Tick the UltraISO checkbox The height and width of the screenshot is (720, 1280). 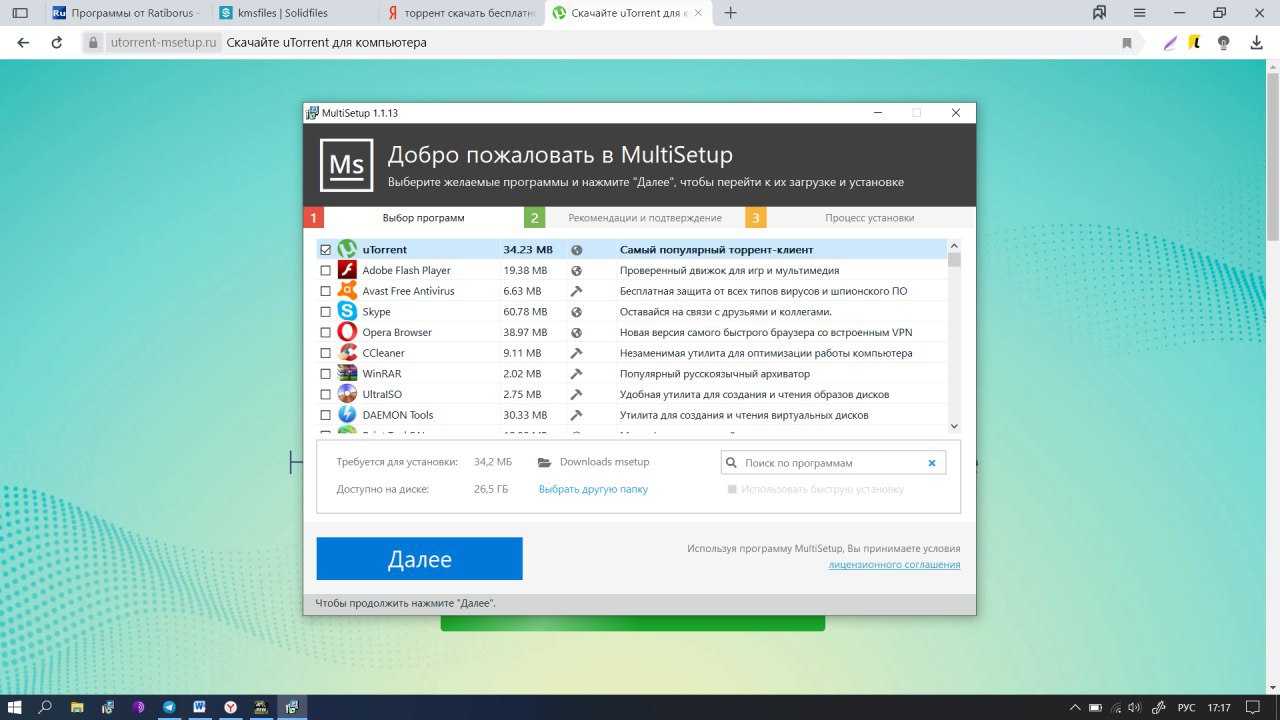click(x=325, y=394)
